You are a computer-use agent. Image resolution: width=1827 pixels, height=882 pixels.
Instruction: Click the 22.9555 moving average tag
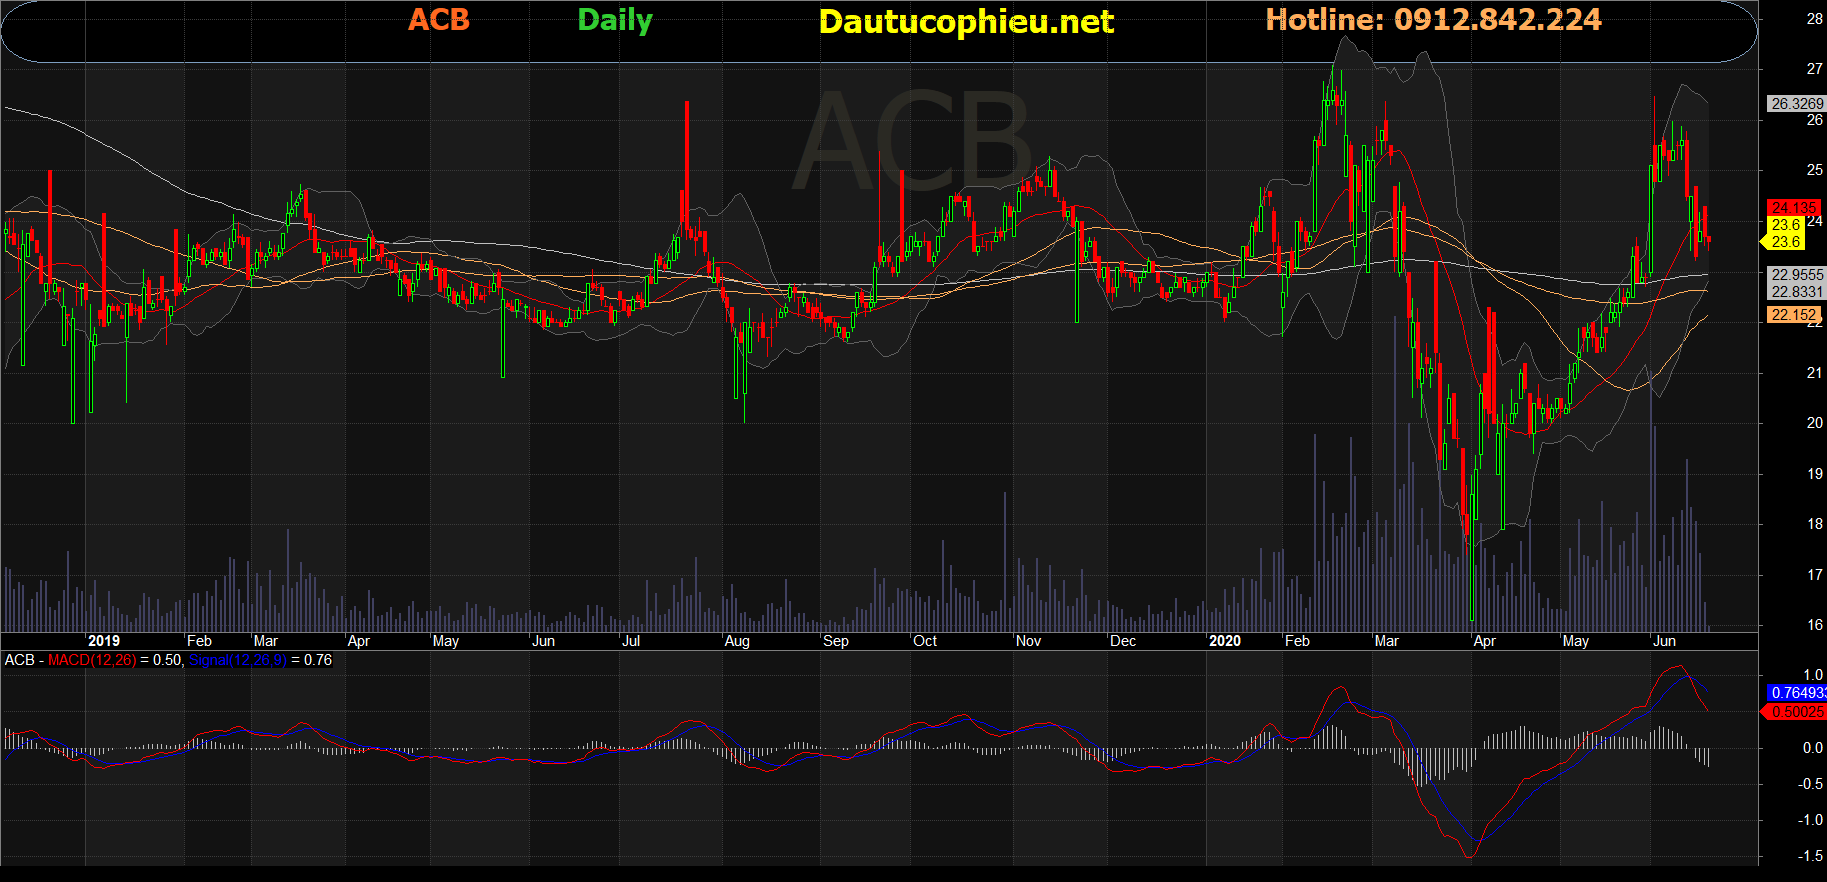pyautogui.click(x=1797, y=274)
